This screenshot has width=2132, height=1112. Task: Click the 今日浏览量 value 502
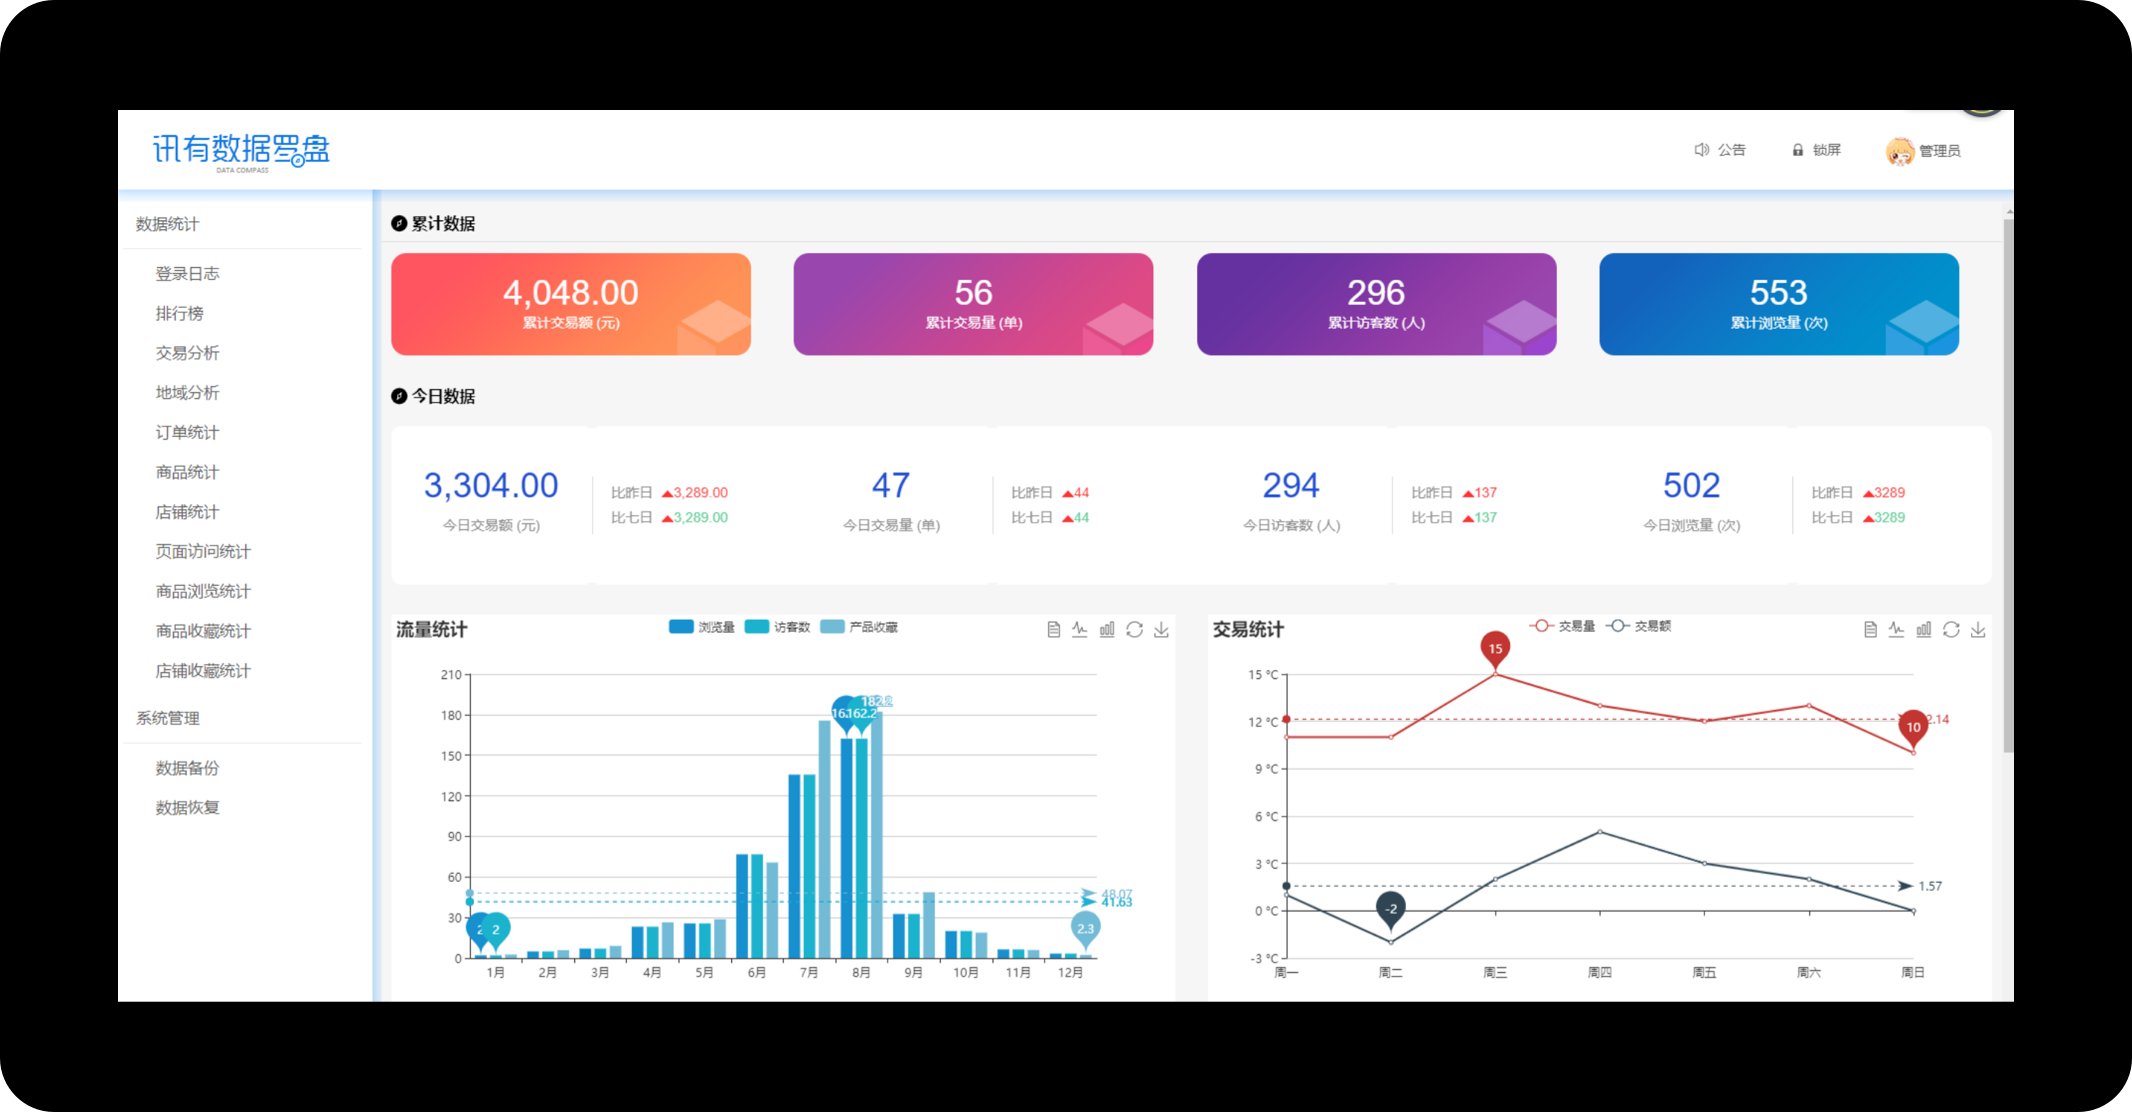1691,486
